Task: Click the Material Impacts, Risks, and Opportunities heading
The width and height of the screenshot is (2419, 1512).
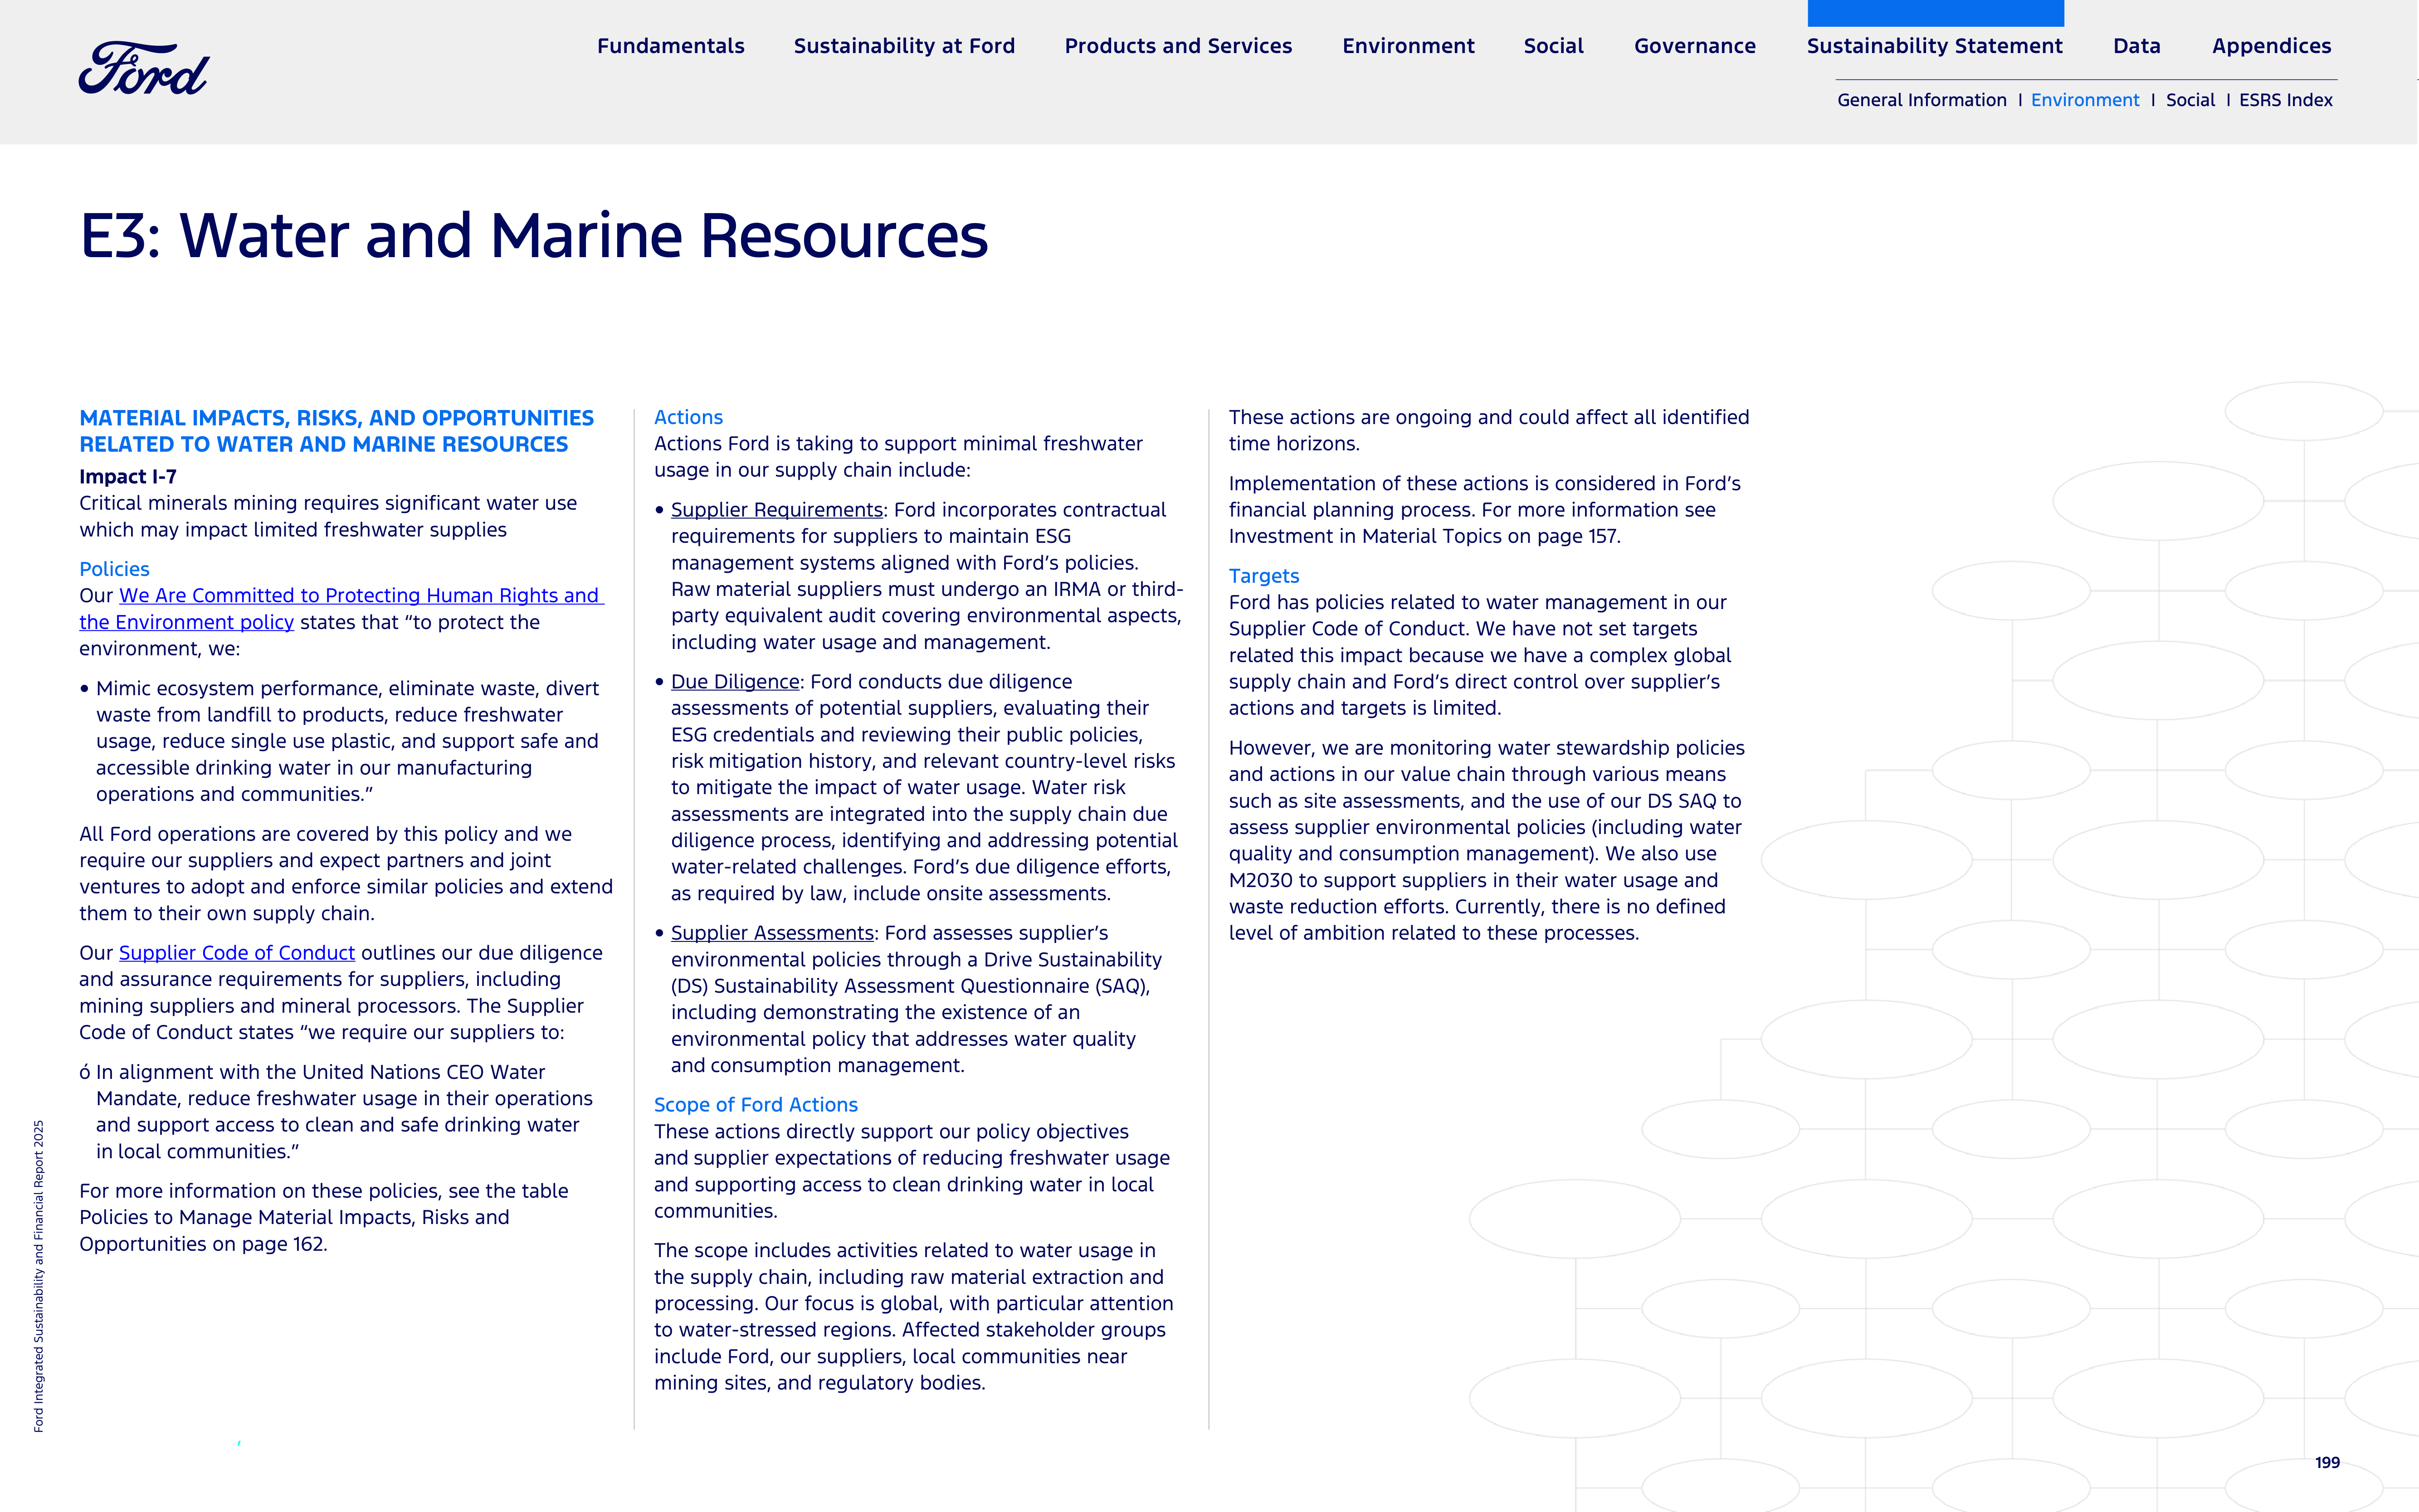Action: point(336,431)
